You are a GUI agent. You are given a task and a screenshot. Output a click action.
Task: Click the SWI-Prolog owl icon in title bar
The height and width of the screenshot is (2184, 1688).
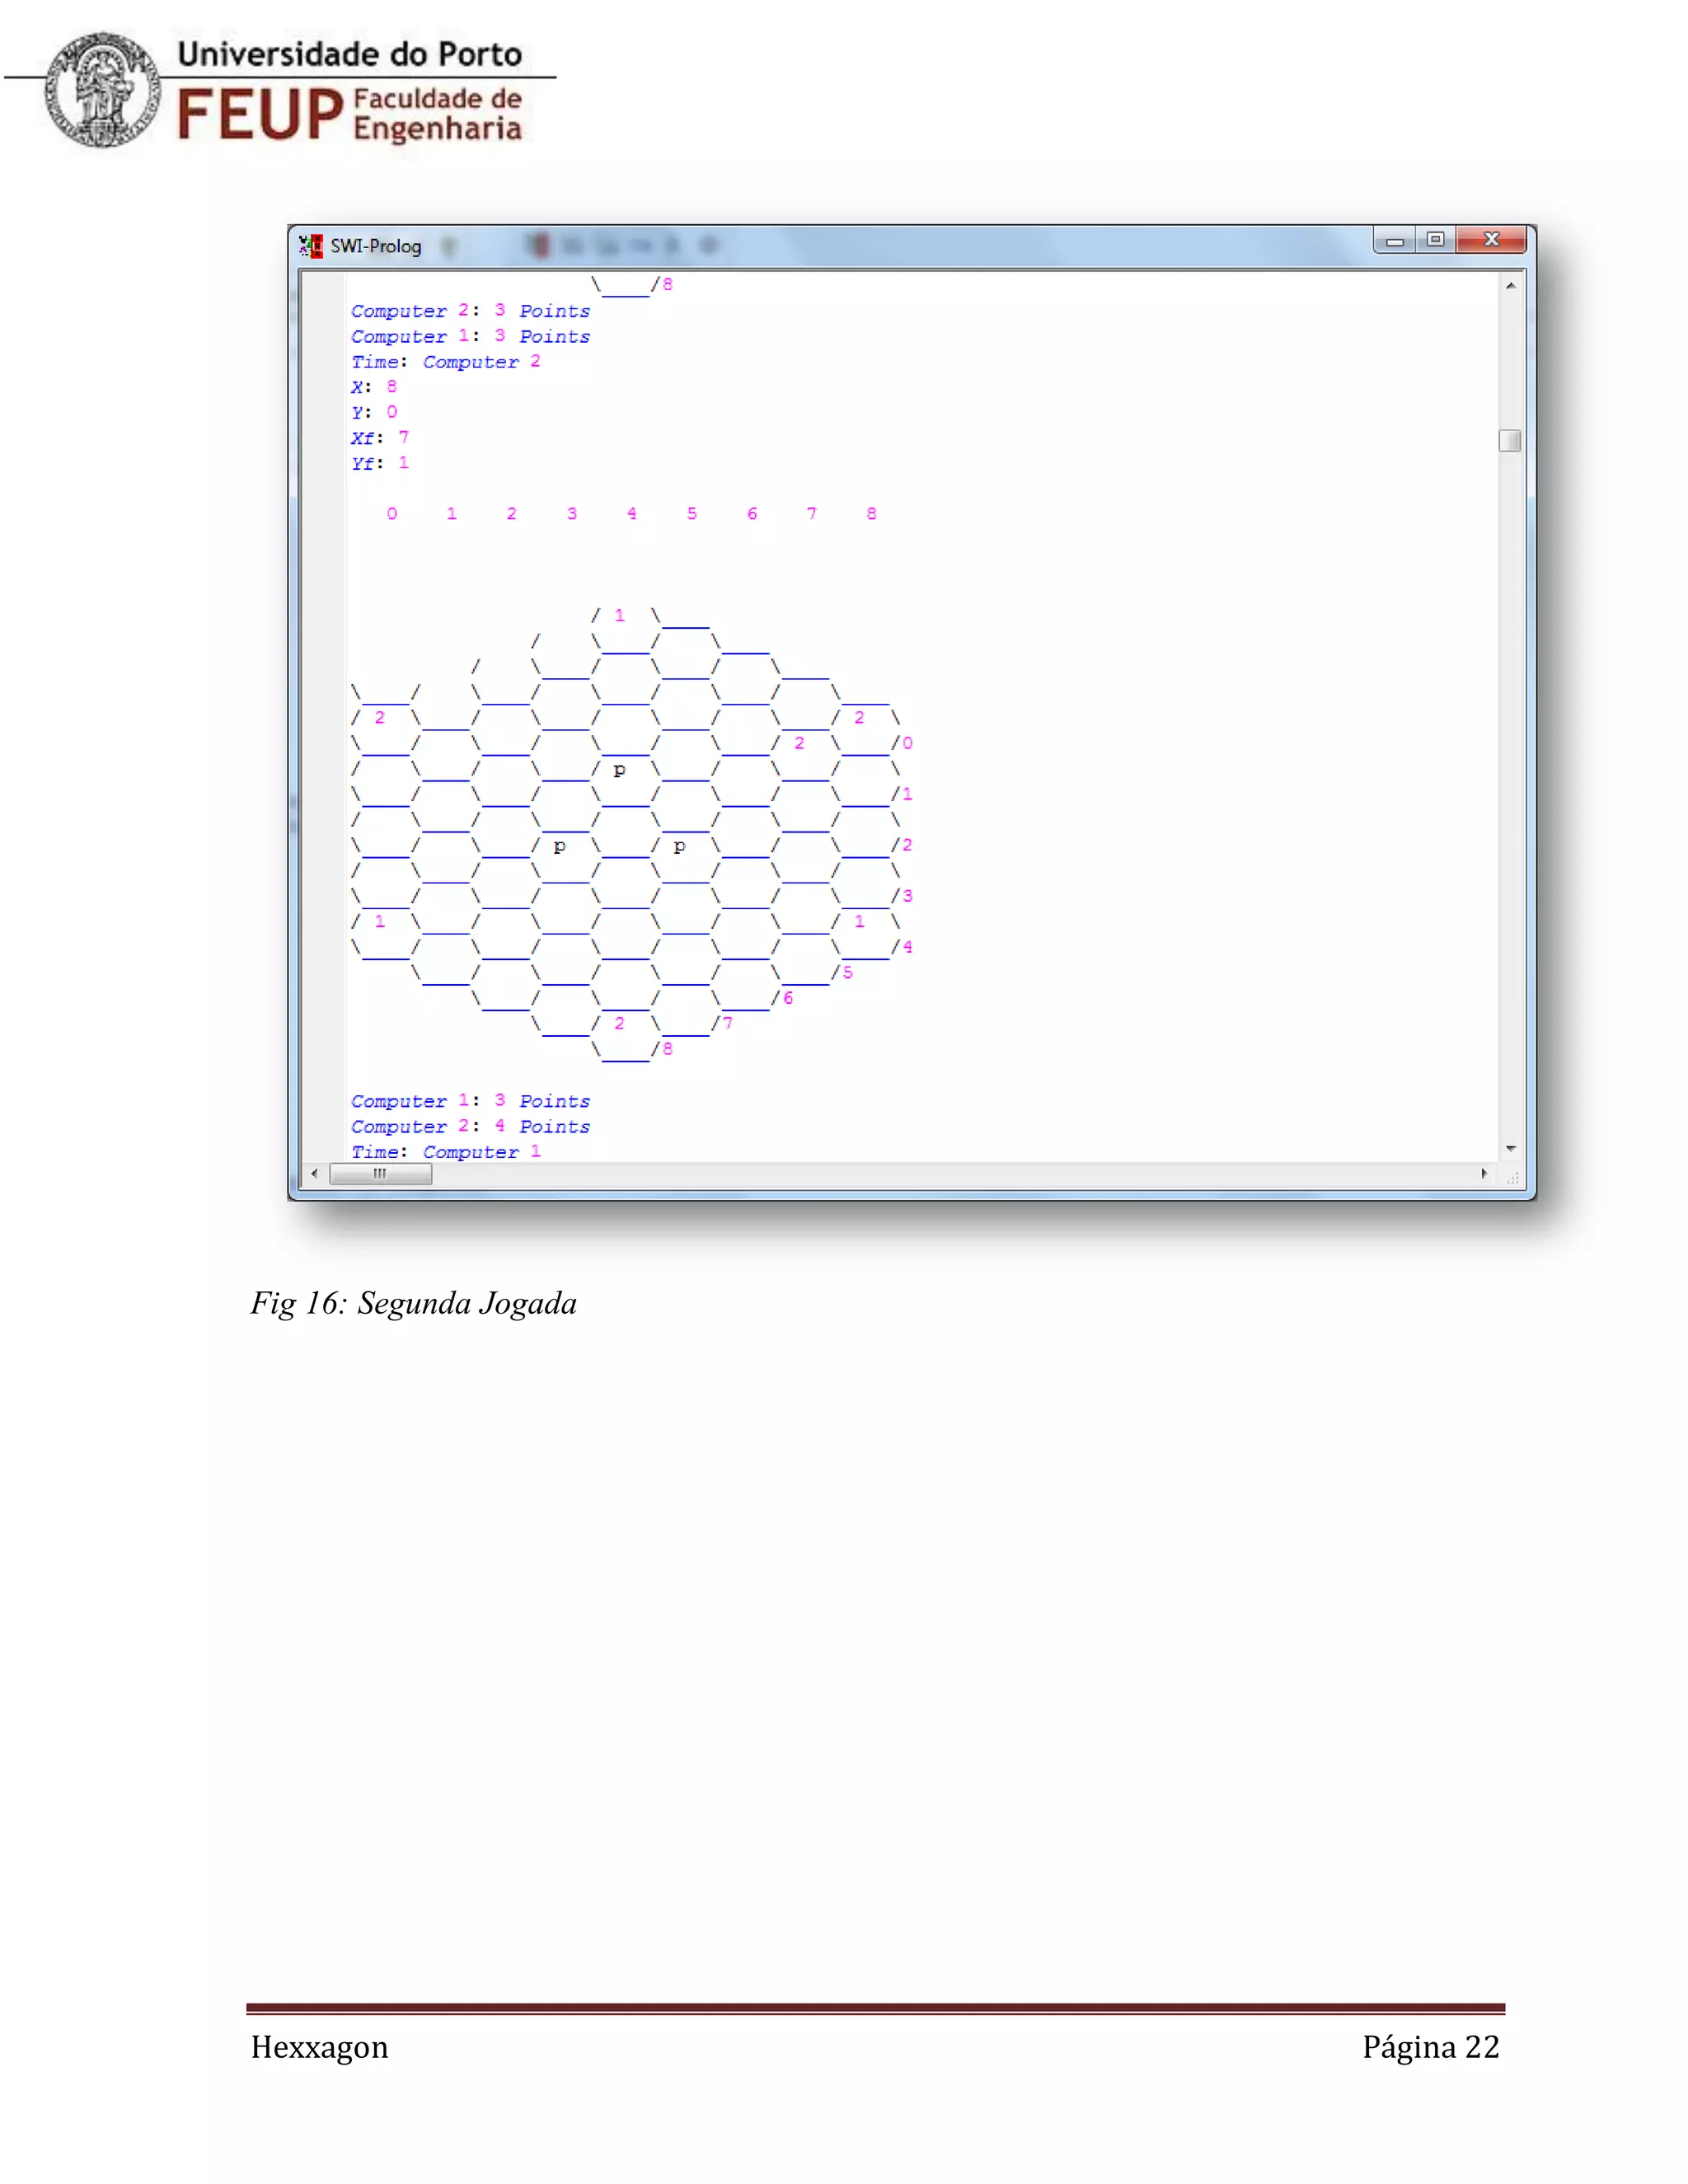click(x=311, y=245)
